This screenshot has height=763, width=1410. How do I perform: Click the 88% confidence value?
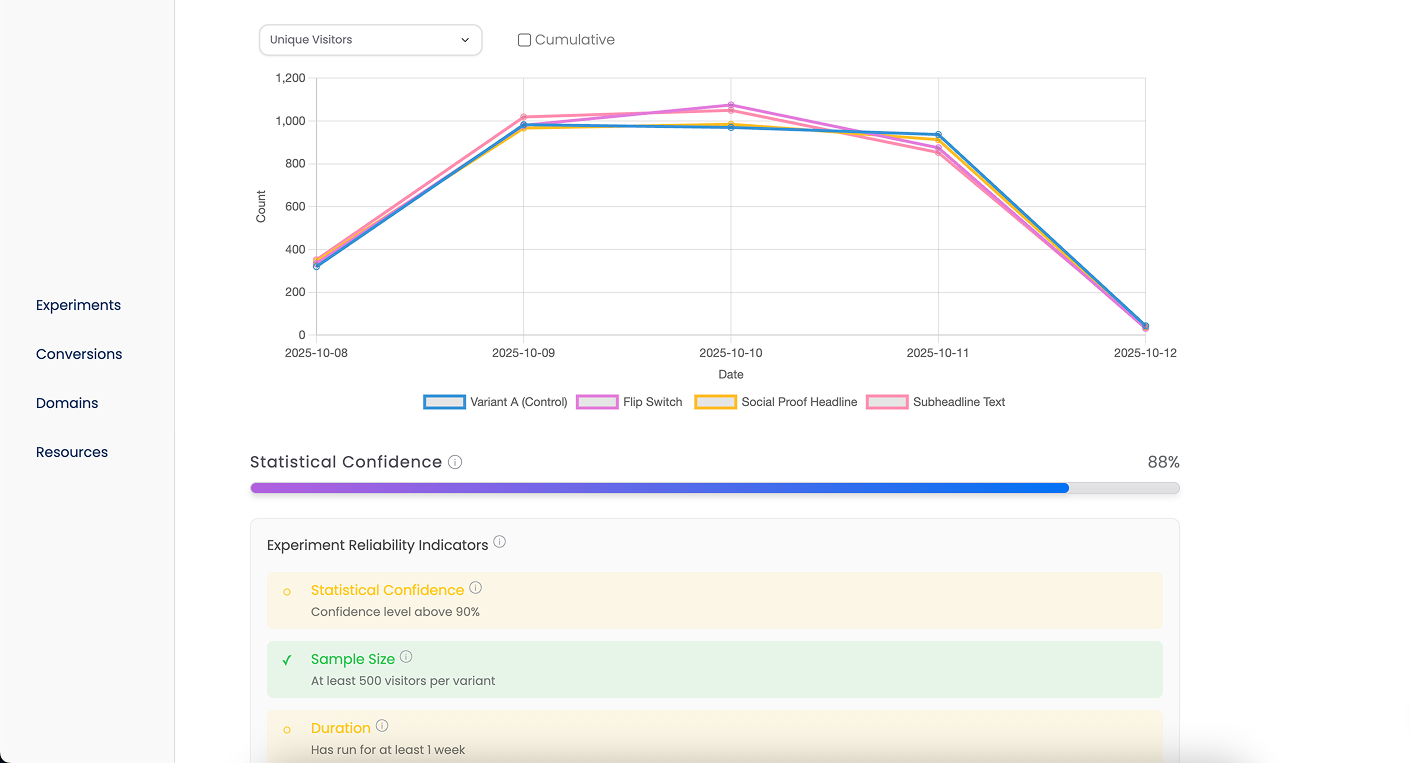pos(1163,462)
